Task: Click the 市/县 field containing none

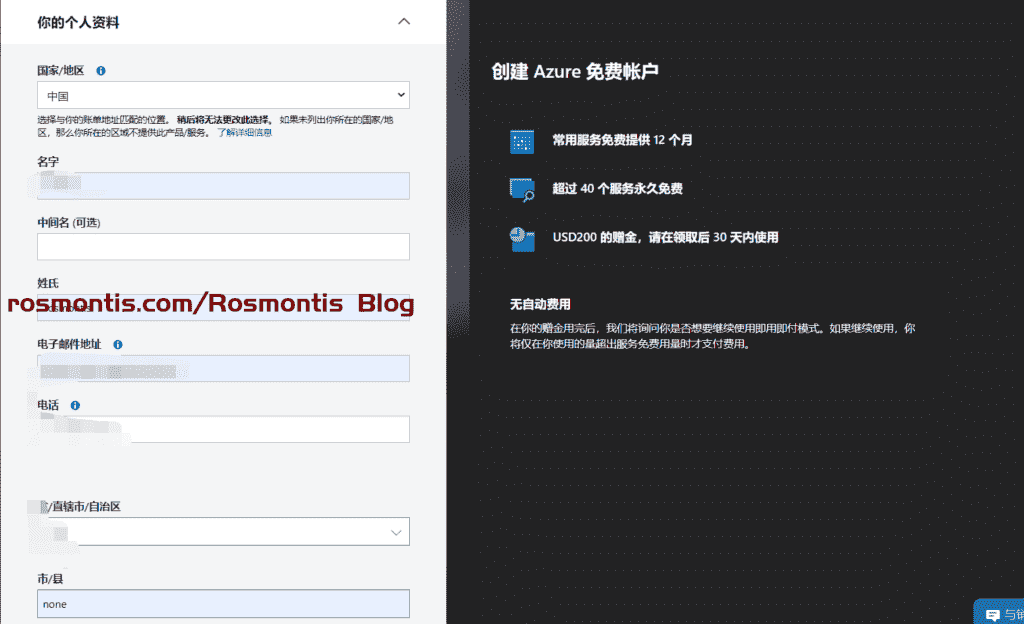Action: coord(223,604)
